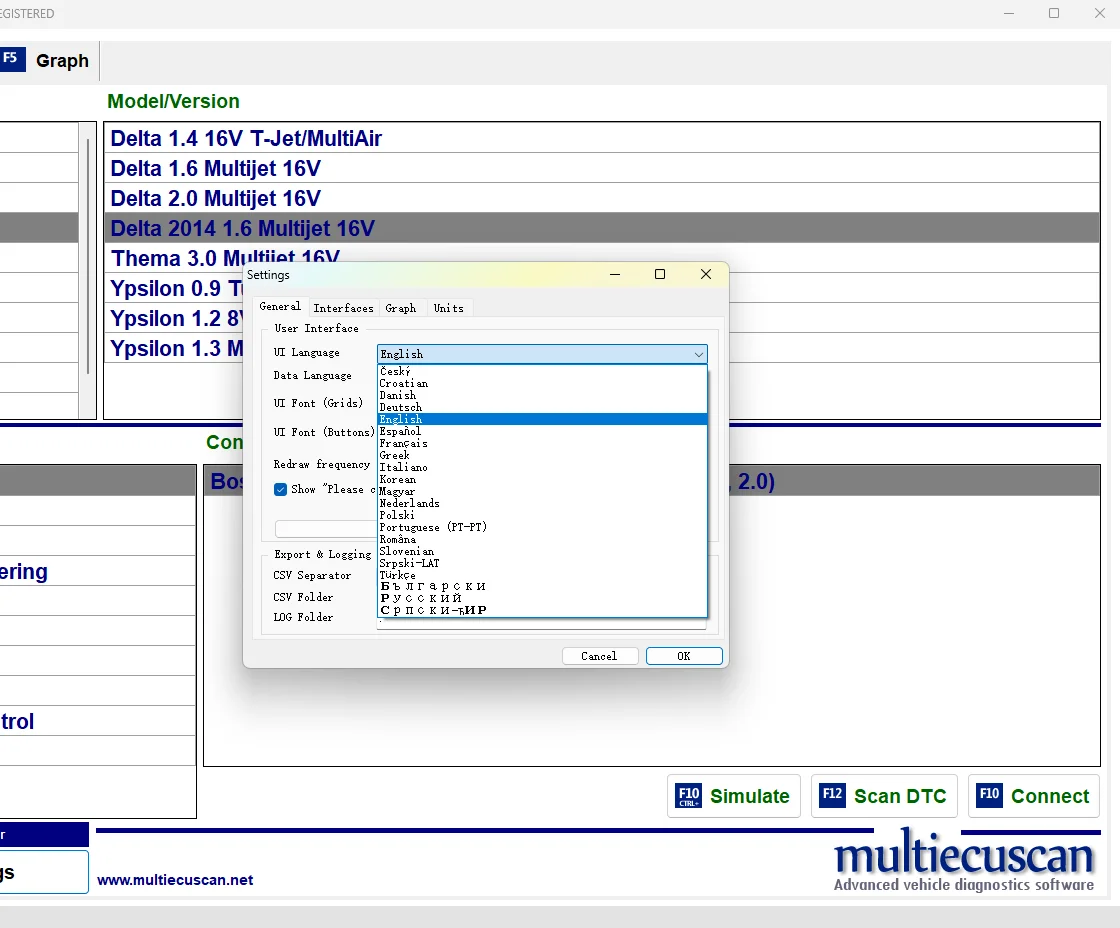The height and width of the screenshot is (928, 1120).
Task: Select Delta 2.0 Multijet 16V row
Action: click(x=601, y=198)
